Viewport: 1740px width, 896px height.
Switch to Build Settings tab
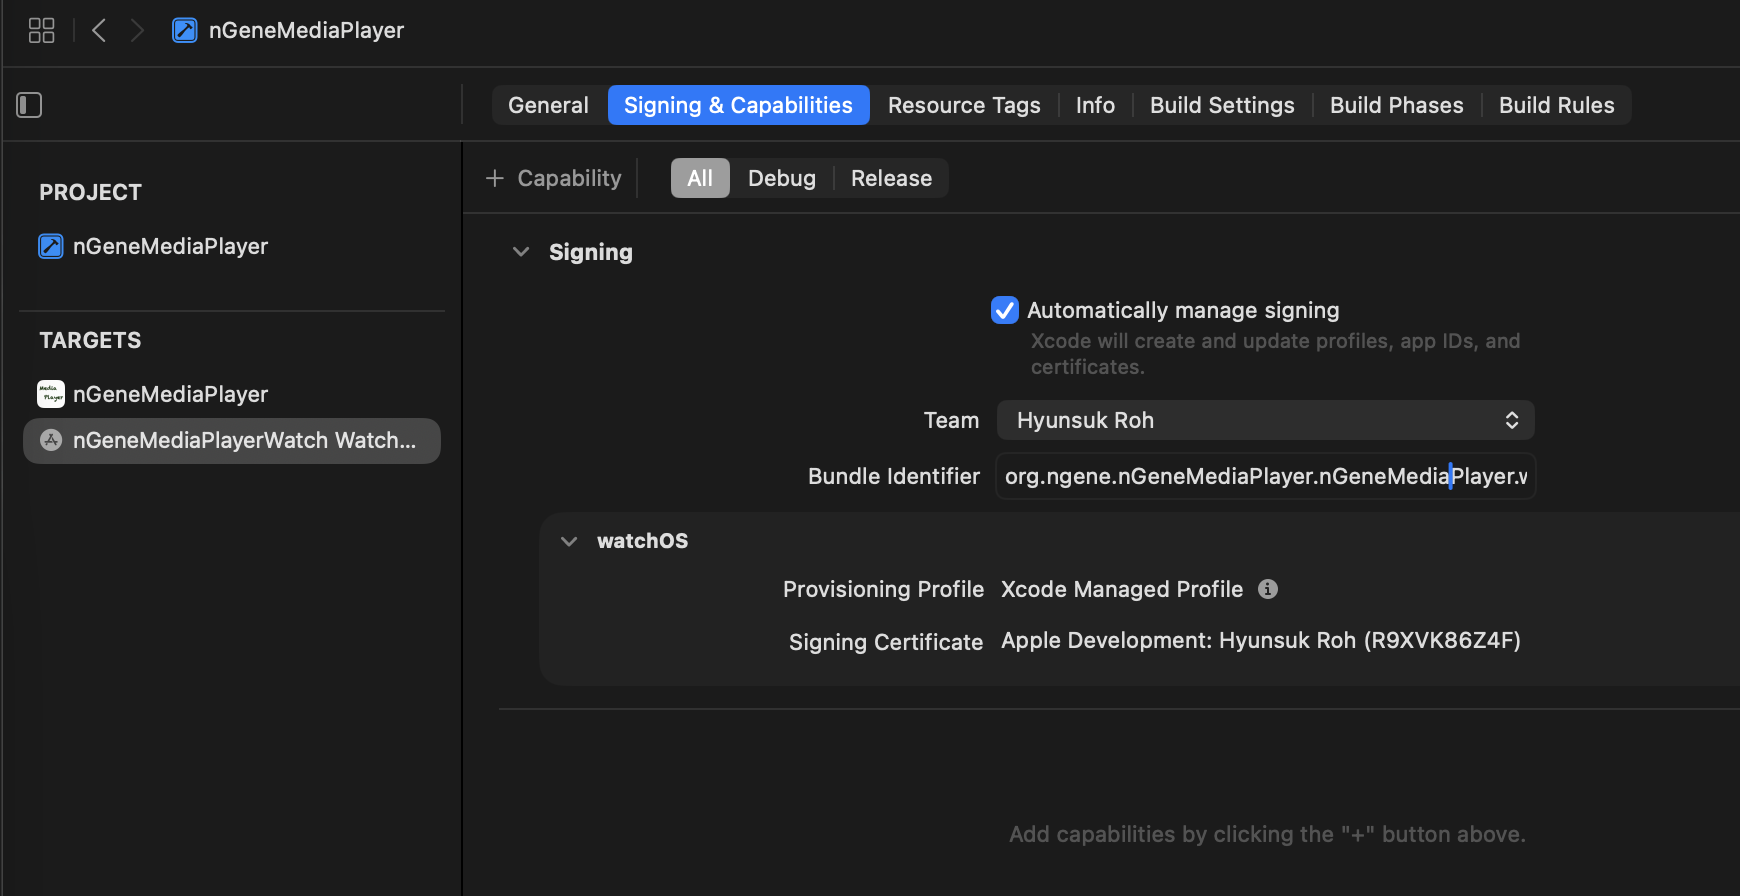point(1222,105)
